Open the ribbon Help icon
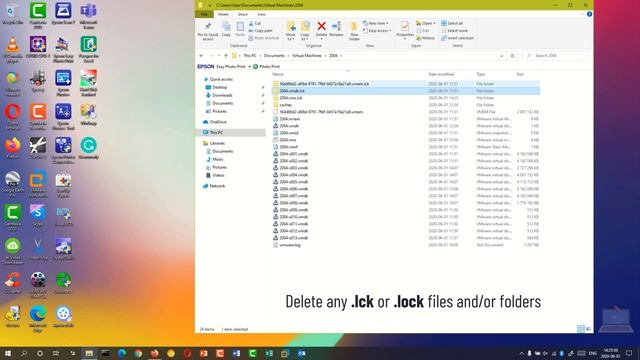Screen dimensions: 640x360 (x=589, y=14)
